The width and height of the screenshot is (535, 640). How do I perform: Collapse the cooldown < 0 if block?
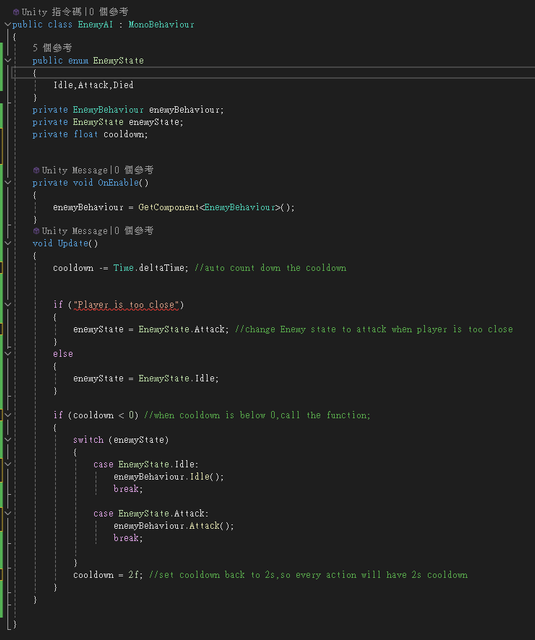pos(7,415)
